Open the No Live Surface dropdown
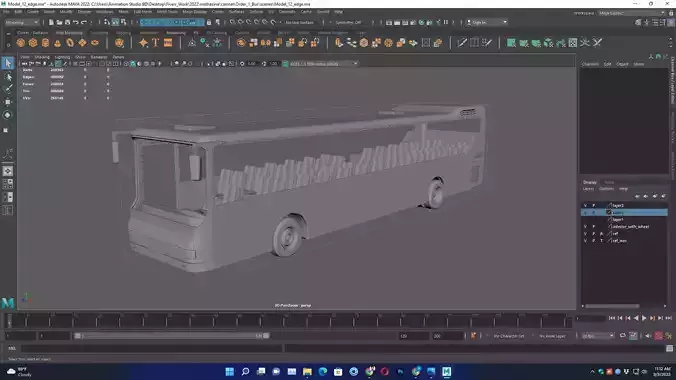This screenshot has width=676, height=380. click(x=299, y=22)
